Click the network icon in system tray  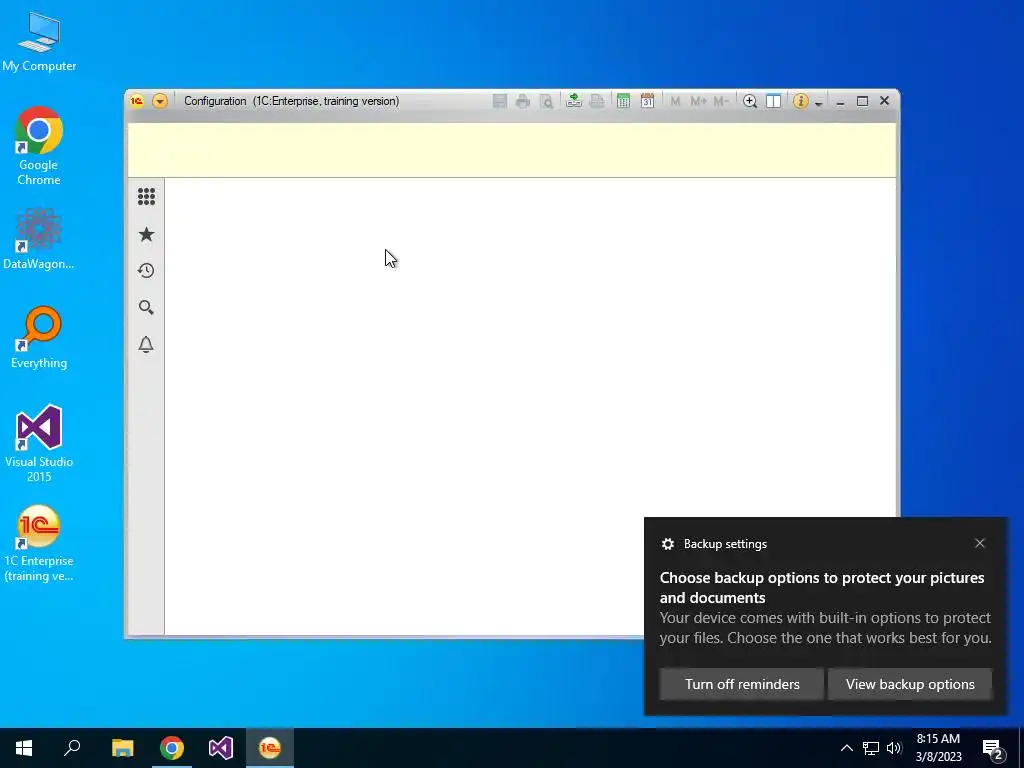tap(871, 748)
